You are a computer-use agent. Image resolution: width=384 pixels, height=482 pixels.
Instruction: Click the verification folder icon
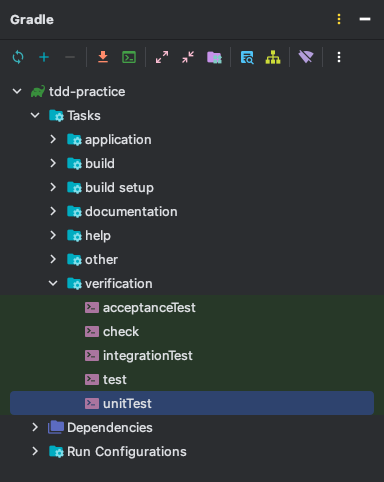(74, 284)
